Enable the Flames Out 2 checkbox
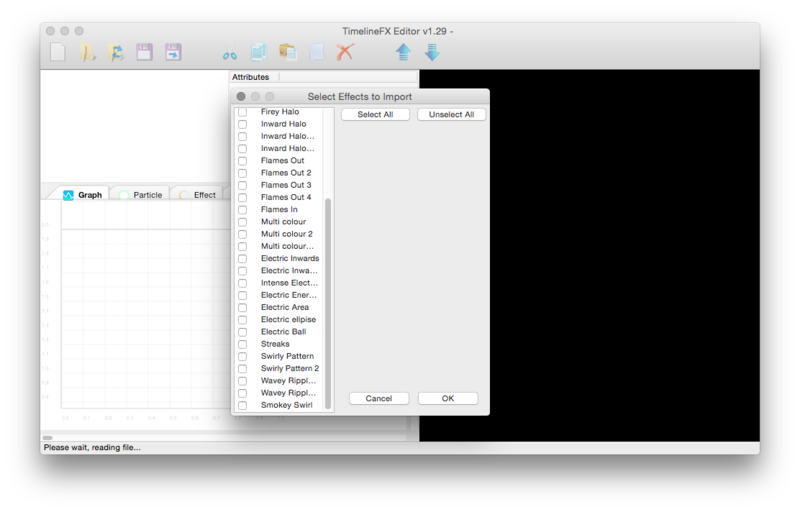The image size is (800, 512). [242, 173]
